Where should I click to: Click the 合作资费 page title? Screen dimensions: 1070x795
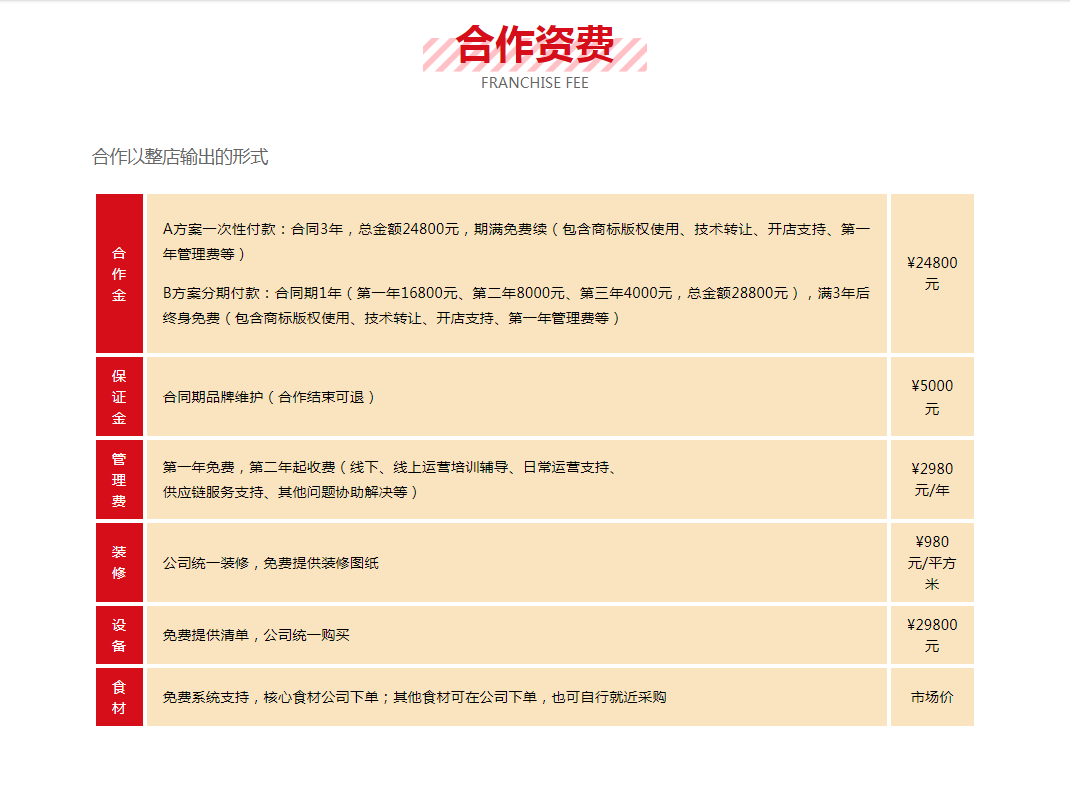tap(535, 45)
